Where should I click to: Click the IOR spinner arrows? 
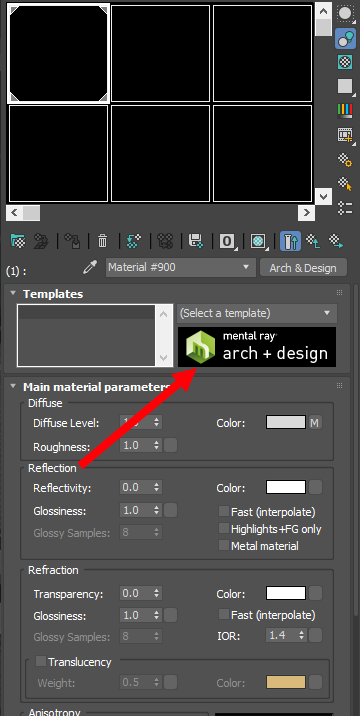coord(302,635)
